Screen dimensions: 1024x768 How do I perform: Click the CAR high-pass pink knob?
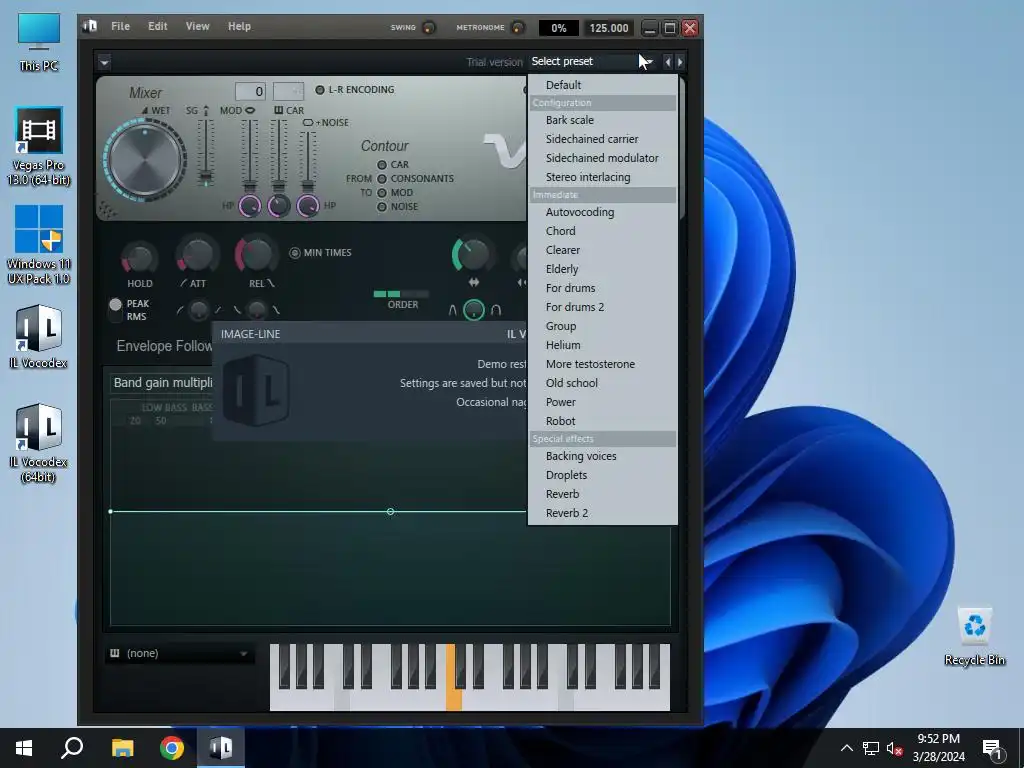pyautogui.click(x=279, y=206)
